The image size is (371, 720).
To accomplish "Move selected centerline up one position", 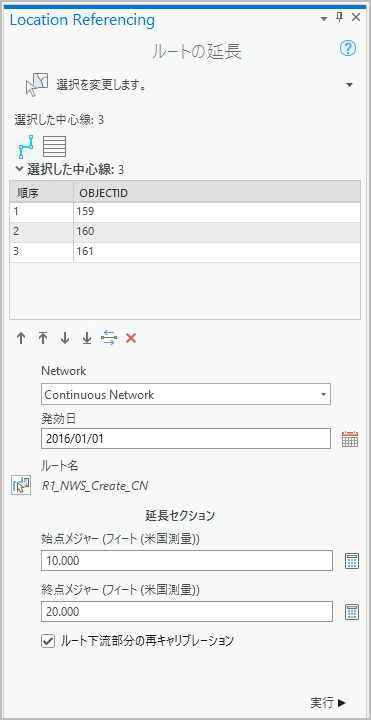I will click(21, 338).
